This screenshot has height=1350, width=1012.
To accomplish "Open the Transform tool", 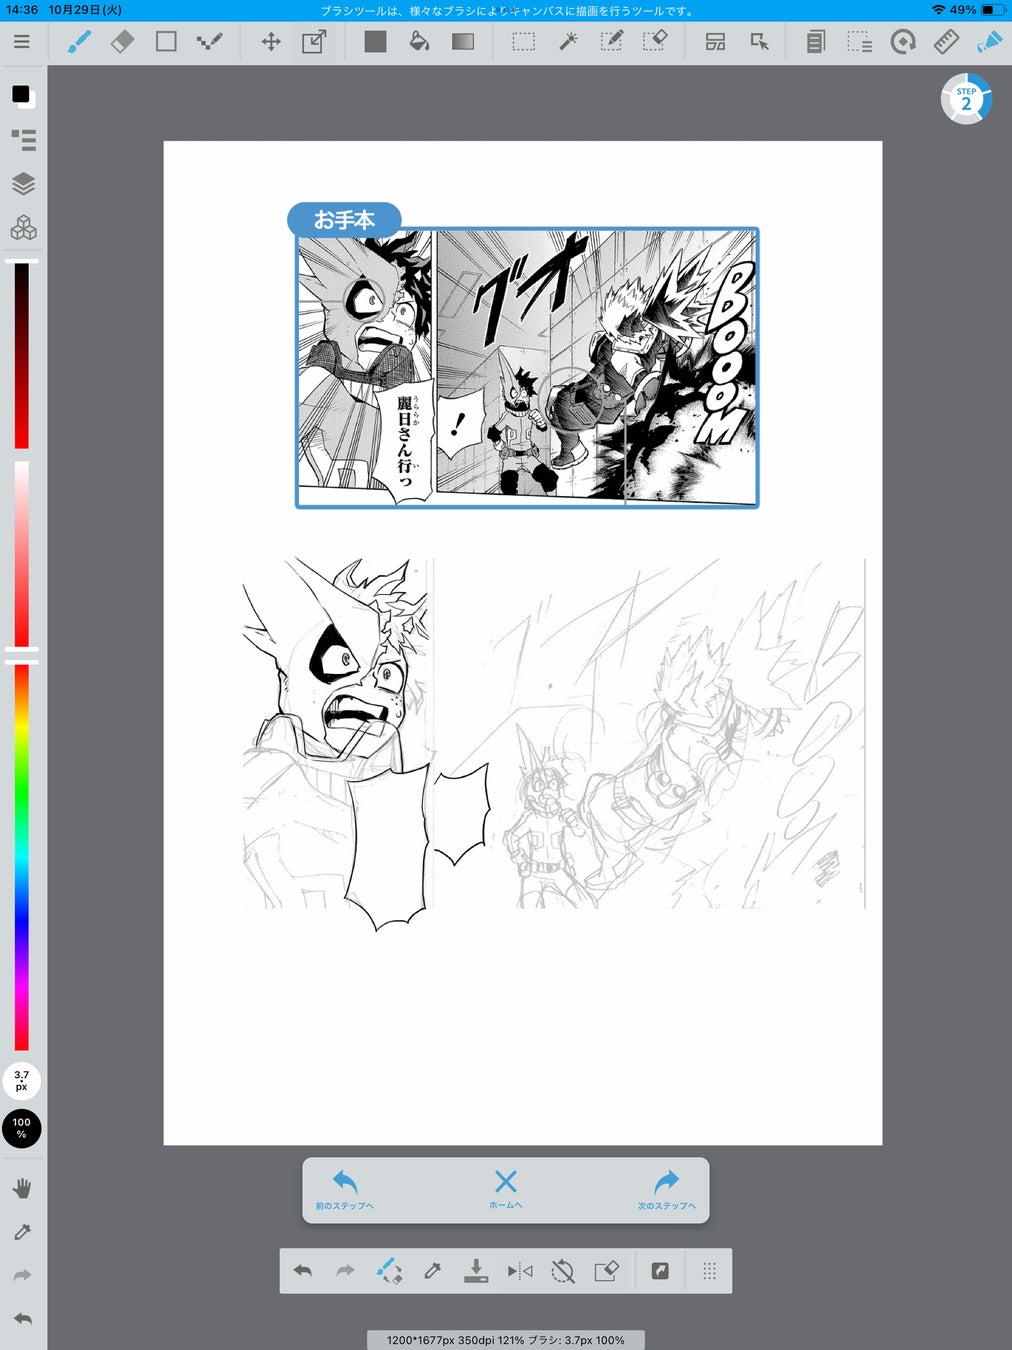I will click(x=314, y=42).
